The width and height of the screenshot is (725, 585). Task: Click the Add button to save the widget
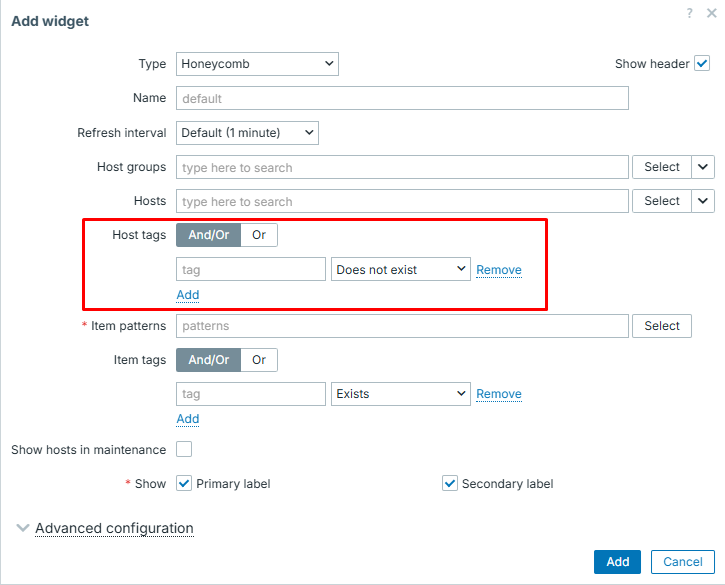coord(617,562)
